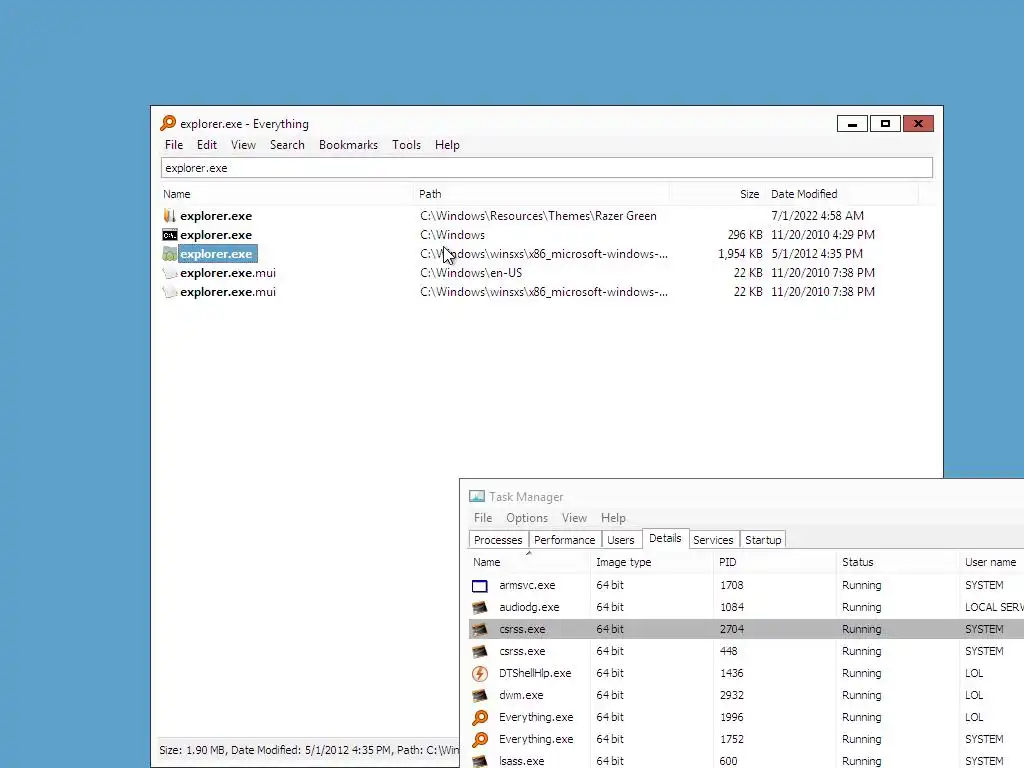Sort Task Manager by Image type column

652,562
